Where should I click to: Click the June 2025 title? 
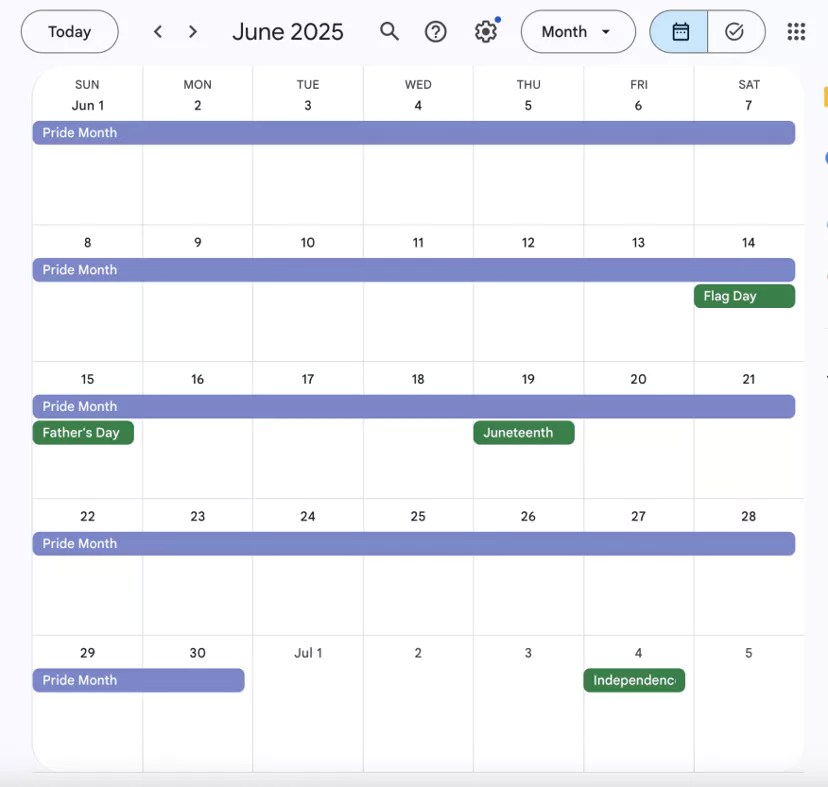pos(287,32)
